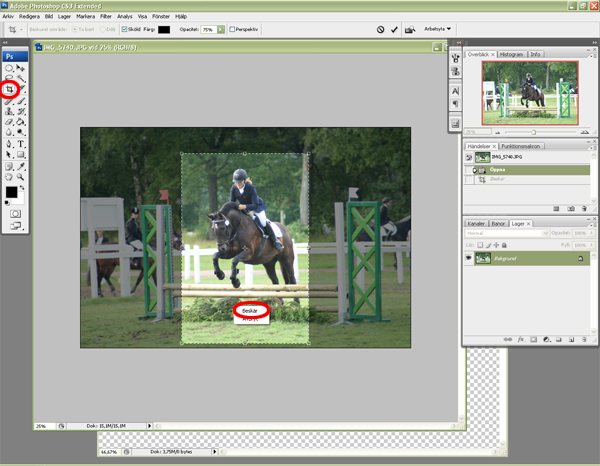Open Character panel icon in dock
This screenshot has width=600, height=466.
tap(455, 91)
